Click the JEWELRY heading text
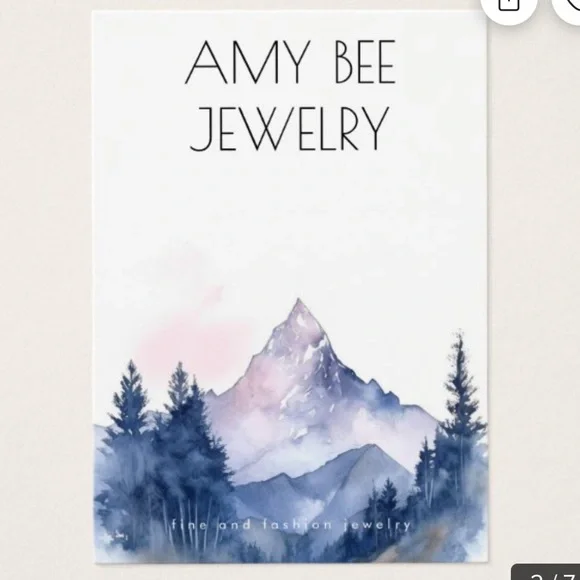This screenshot has height=580, width=580. pos(290,129)
